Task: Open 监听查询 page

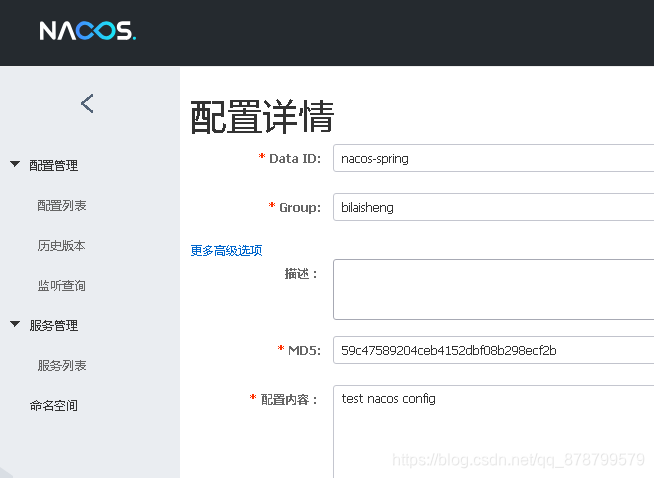Action: (61, 286)
